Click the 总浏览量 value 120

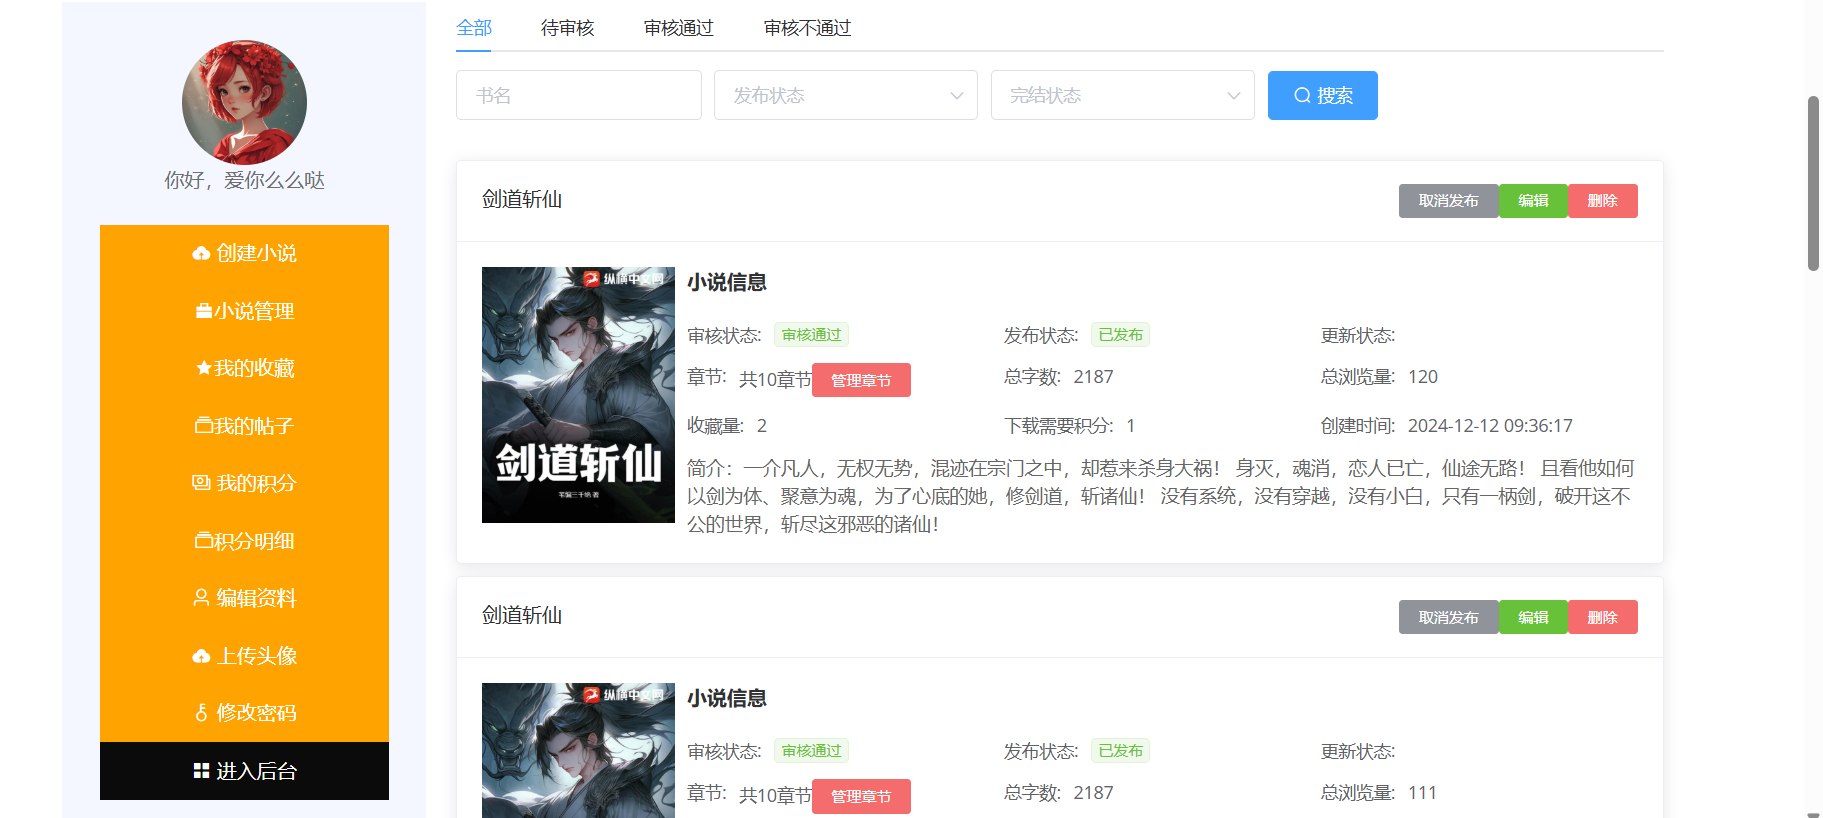(x=1423, y=377)
